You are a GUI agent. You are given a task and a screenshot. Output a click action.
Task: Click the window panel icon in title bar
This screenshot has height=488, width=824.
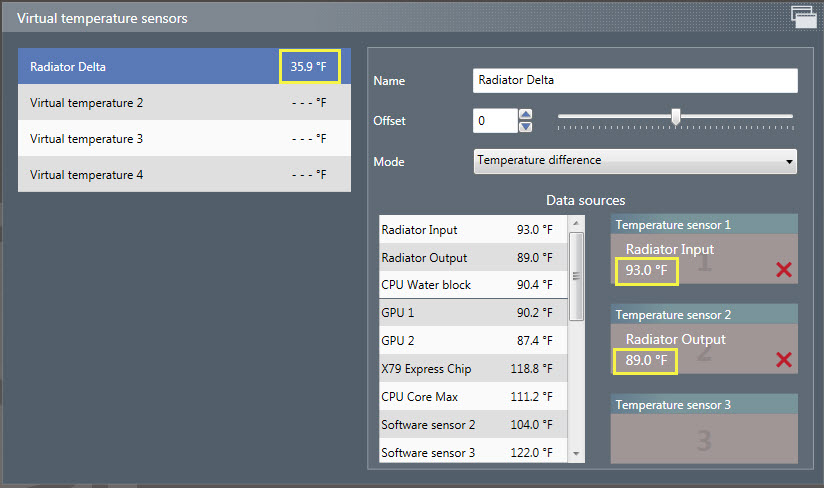[803, 15]
